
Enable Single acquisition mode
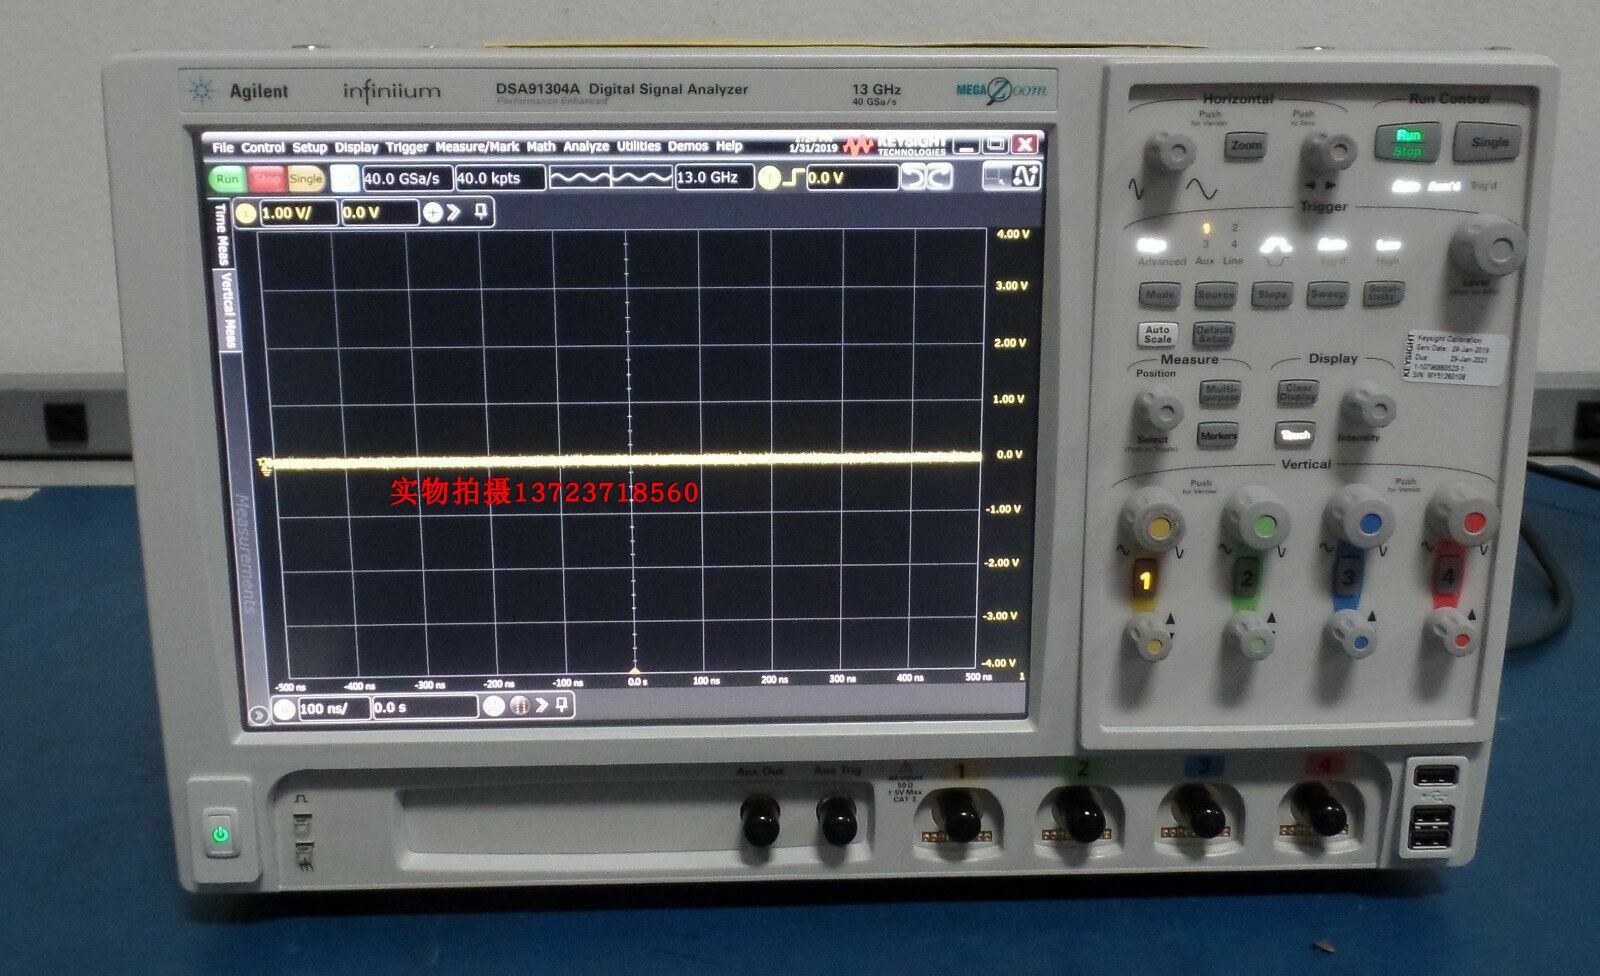[307, 178]
